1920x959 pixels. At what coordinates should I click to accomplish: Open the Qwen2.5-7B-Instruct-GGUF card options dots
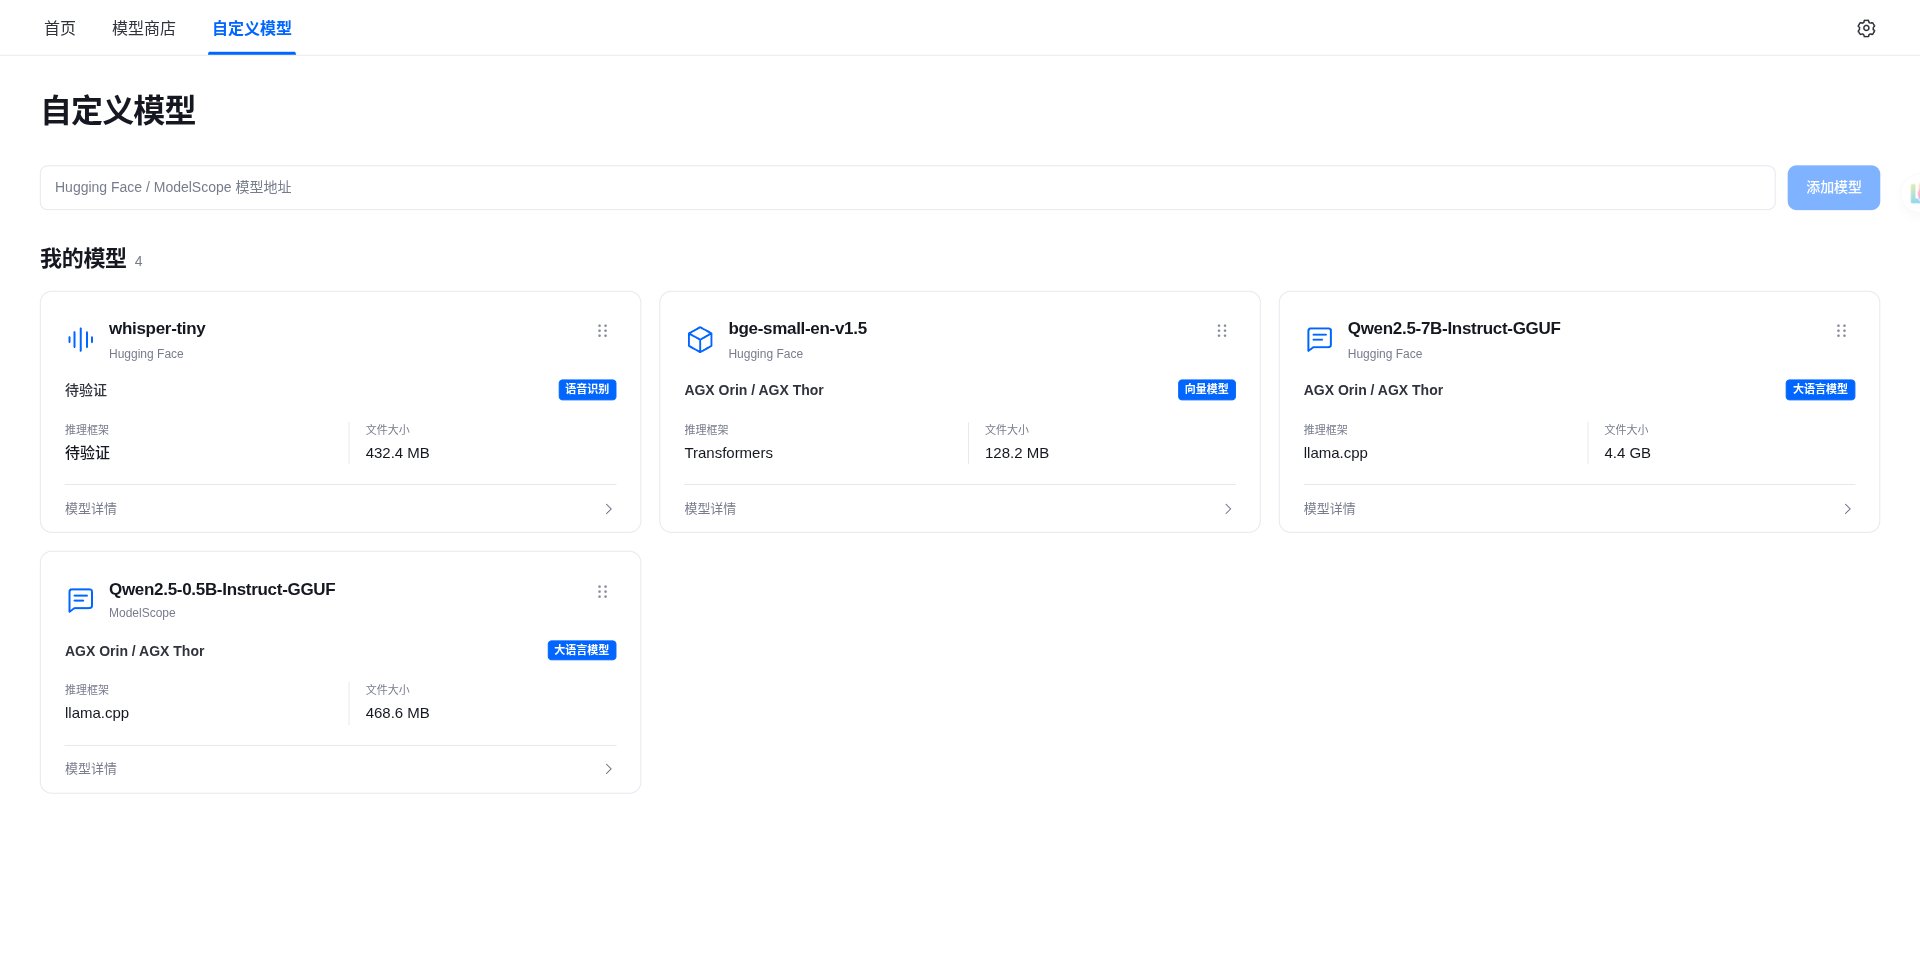click(x=1841, y=331)
